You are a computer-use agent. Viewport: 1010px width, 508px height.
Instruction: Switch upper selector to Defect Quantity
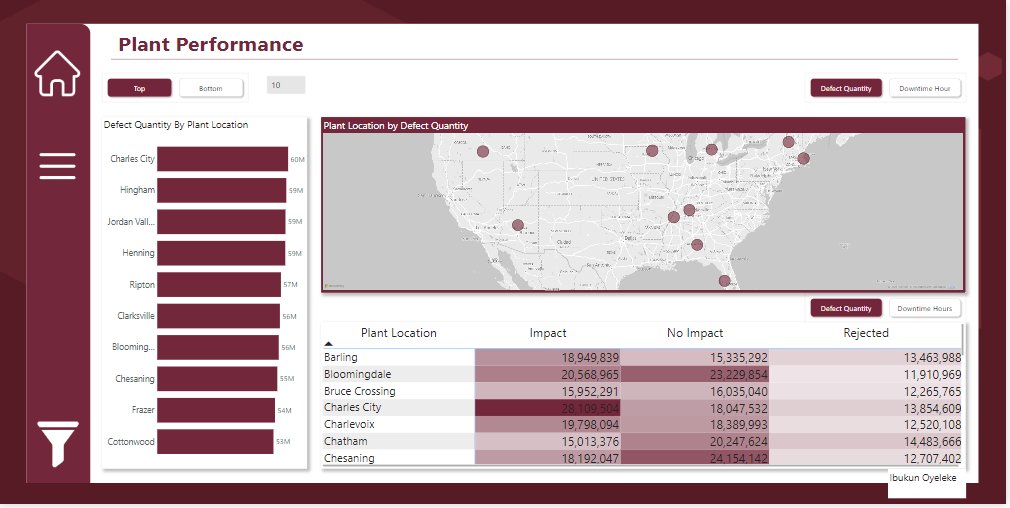pyautogui.click(x=846, y=88)
